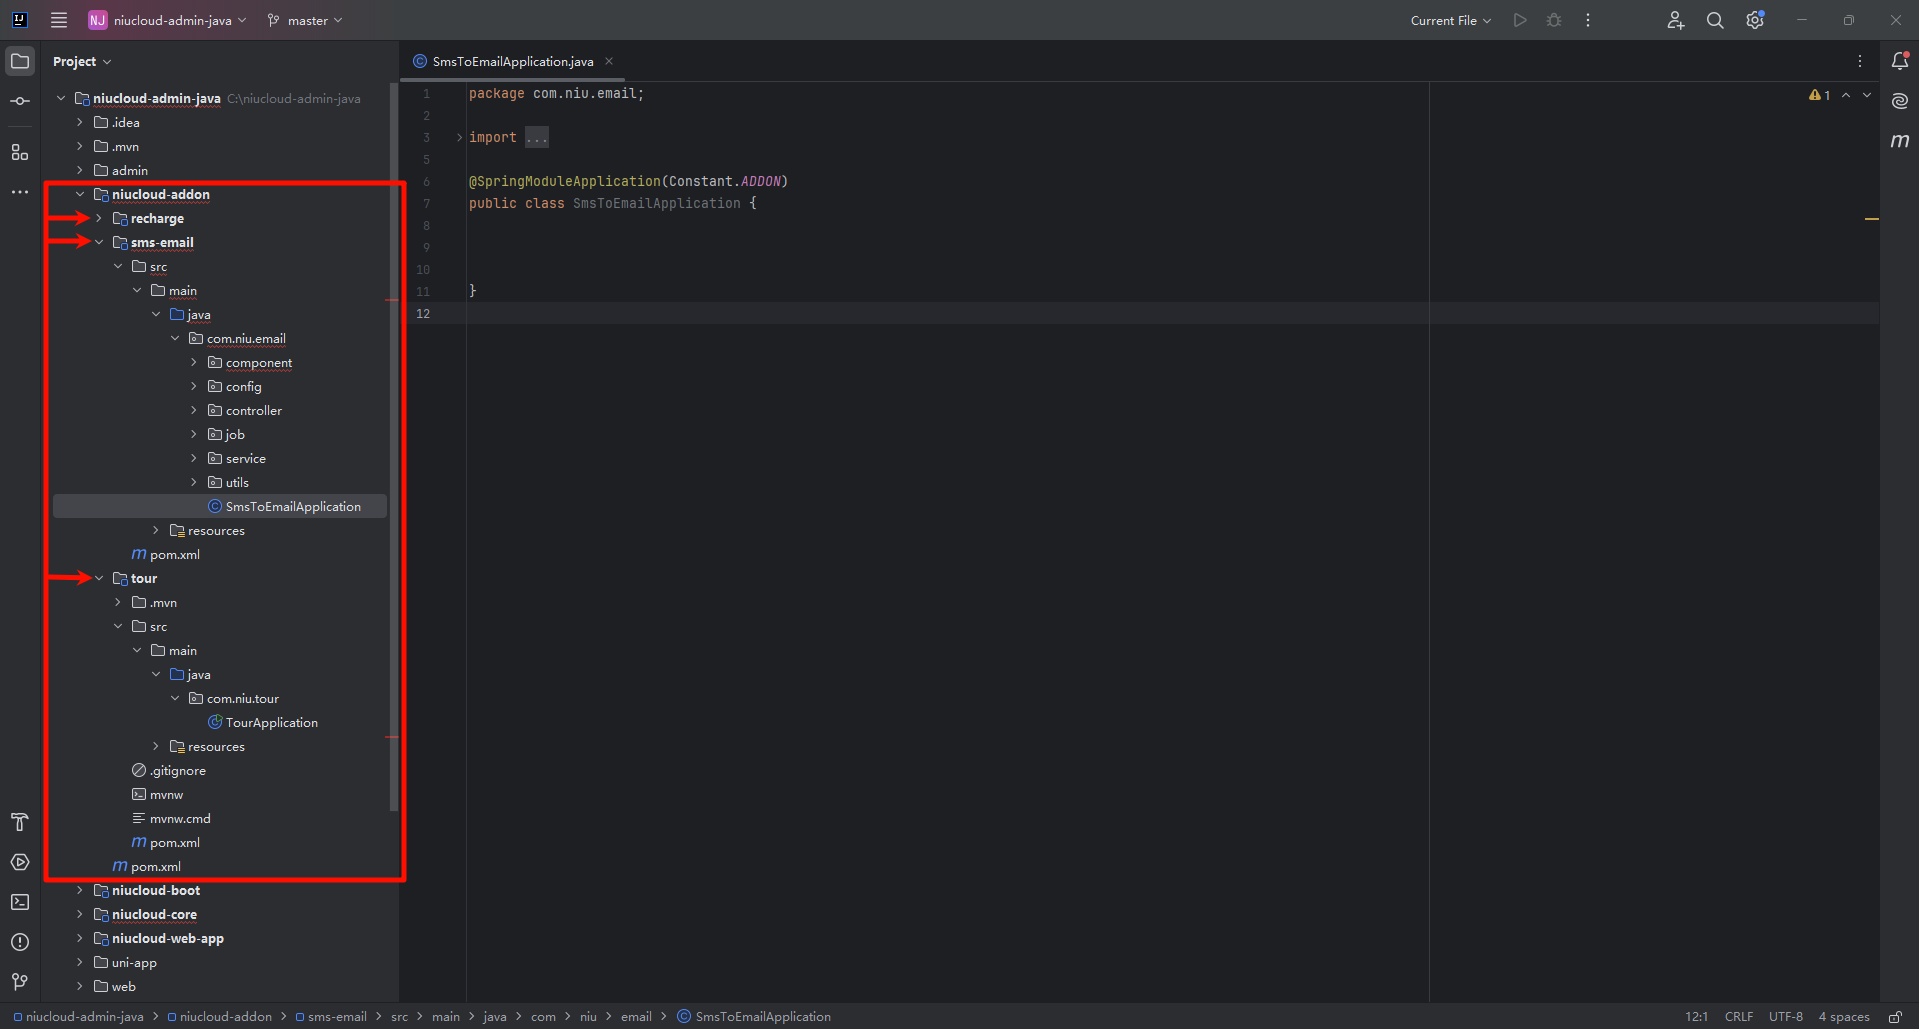Expand the recharge module
This screenshot has height=1029, width=1919.
99,218
